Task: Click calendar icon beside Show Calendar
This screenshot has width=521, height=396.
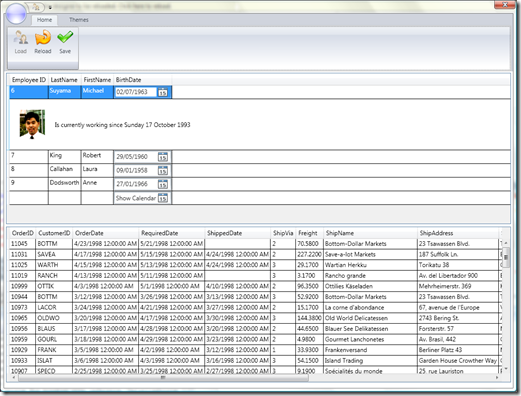Action: [163, 198]
